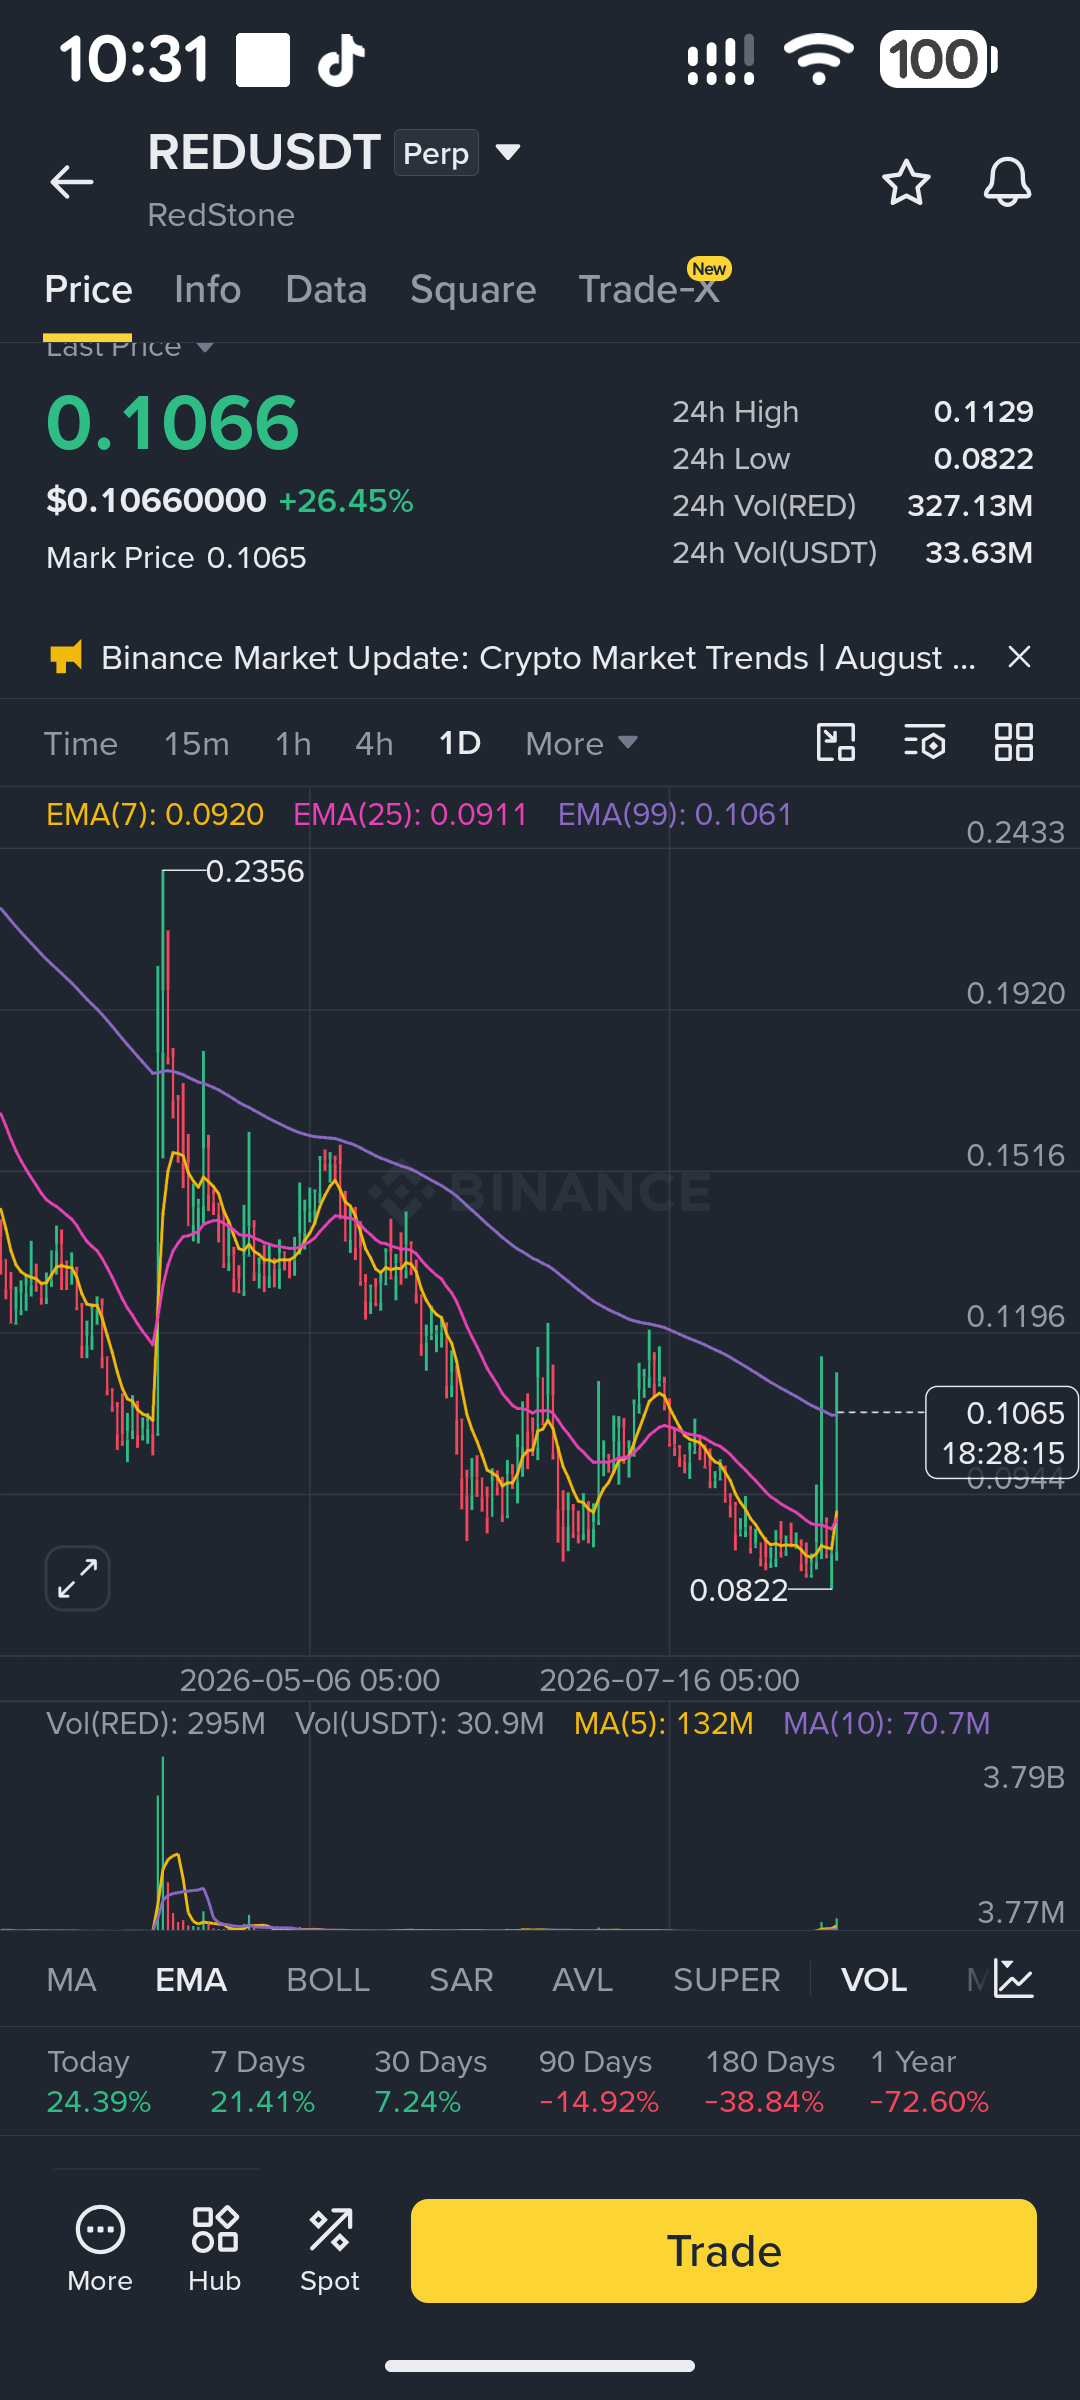Screen dimensions: 1080x2400
Task: Tap the Wi-Fi status icon
Action: pos(818,59)
